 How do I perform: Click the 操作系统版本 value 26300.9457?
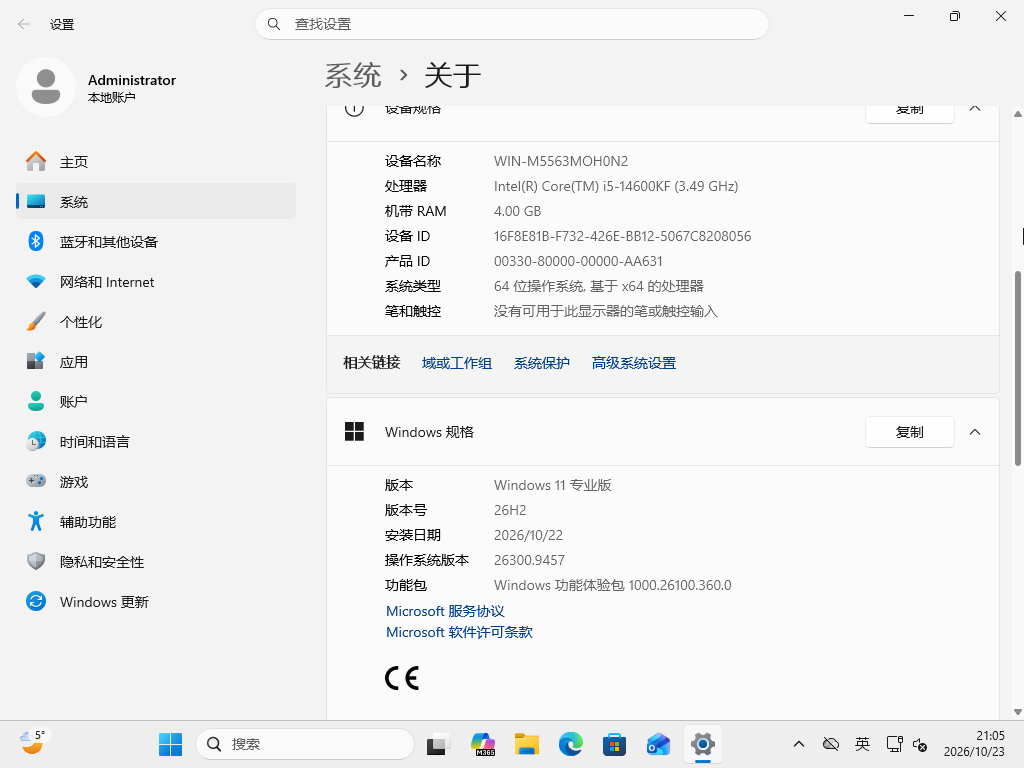[x=529, y=560]
